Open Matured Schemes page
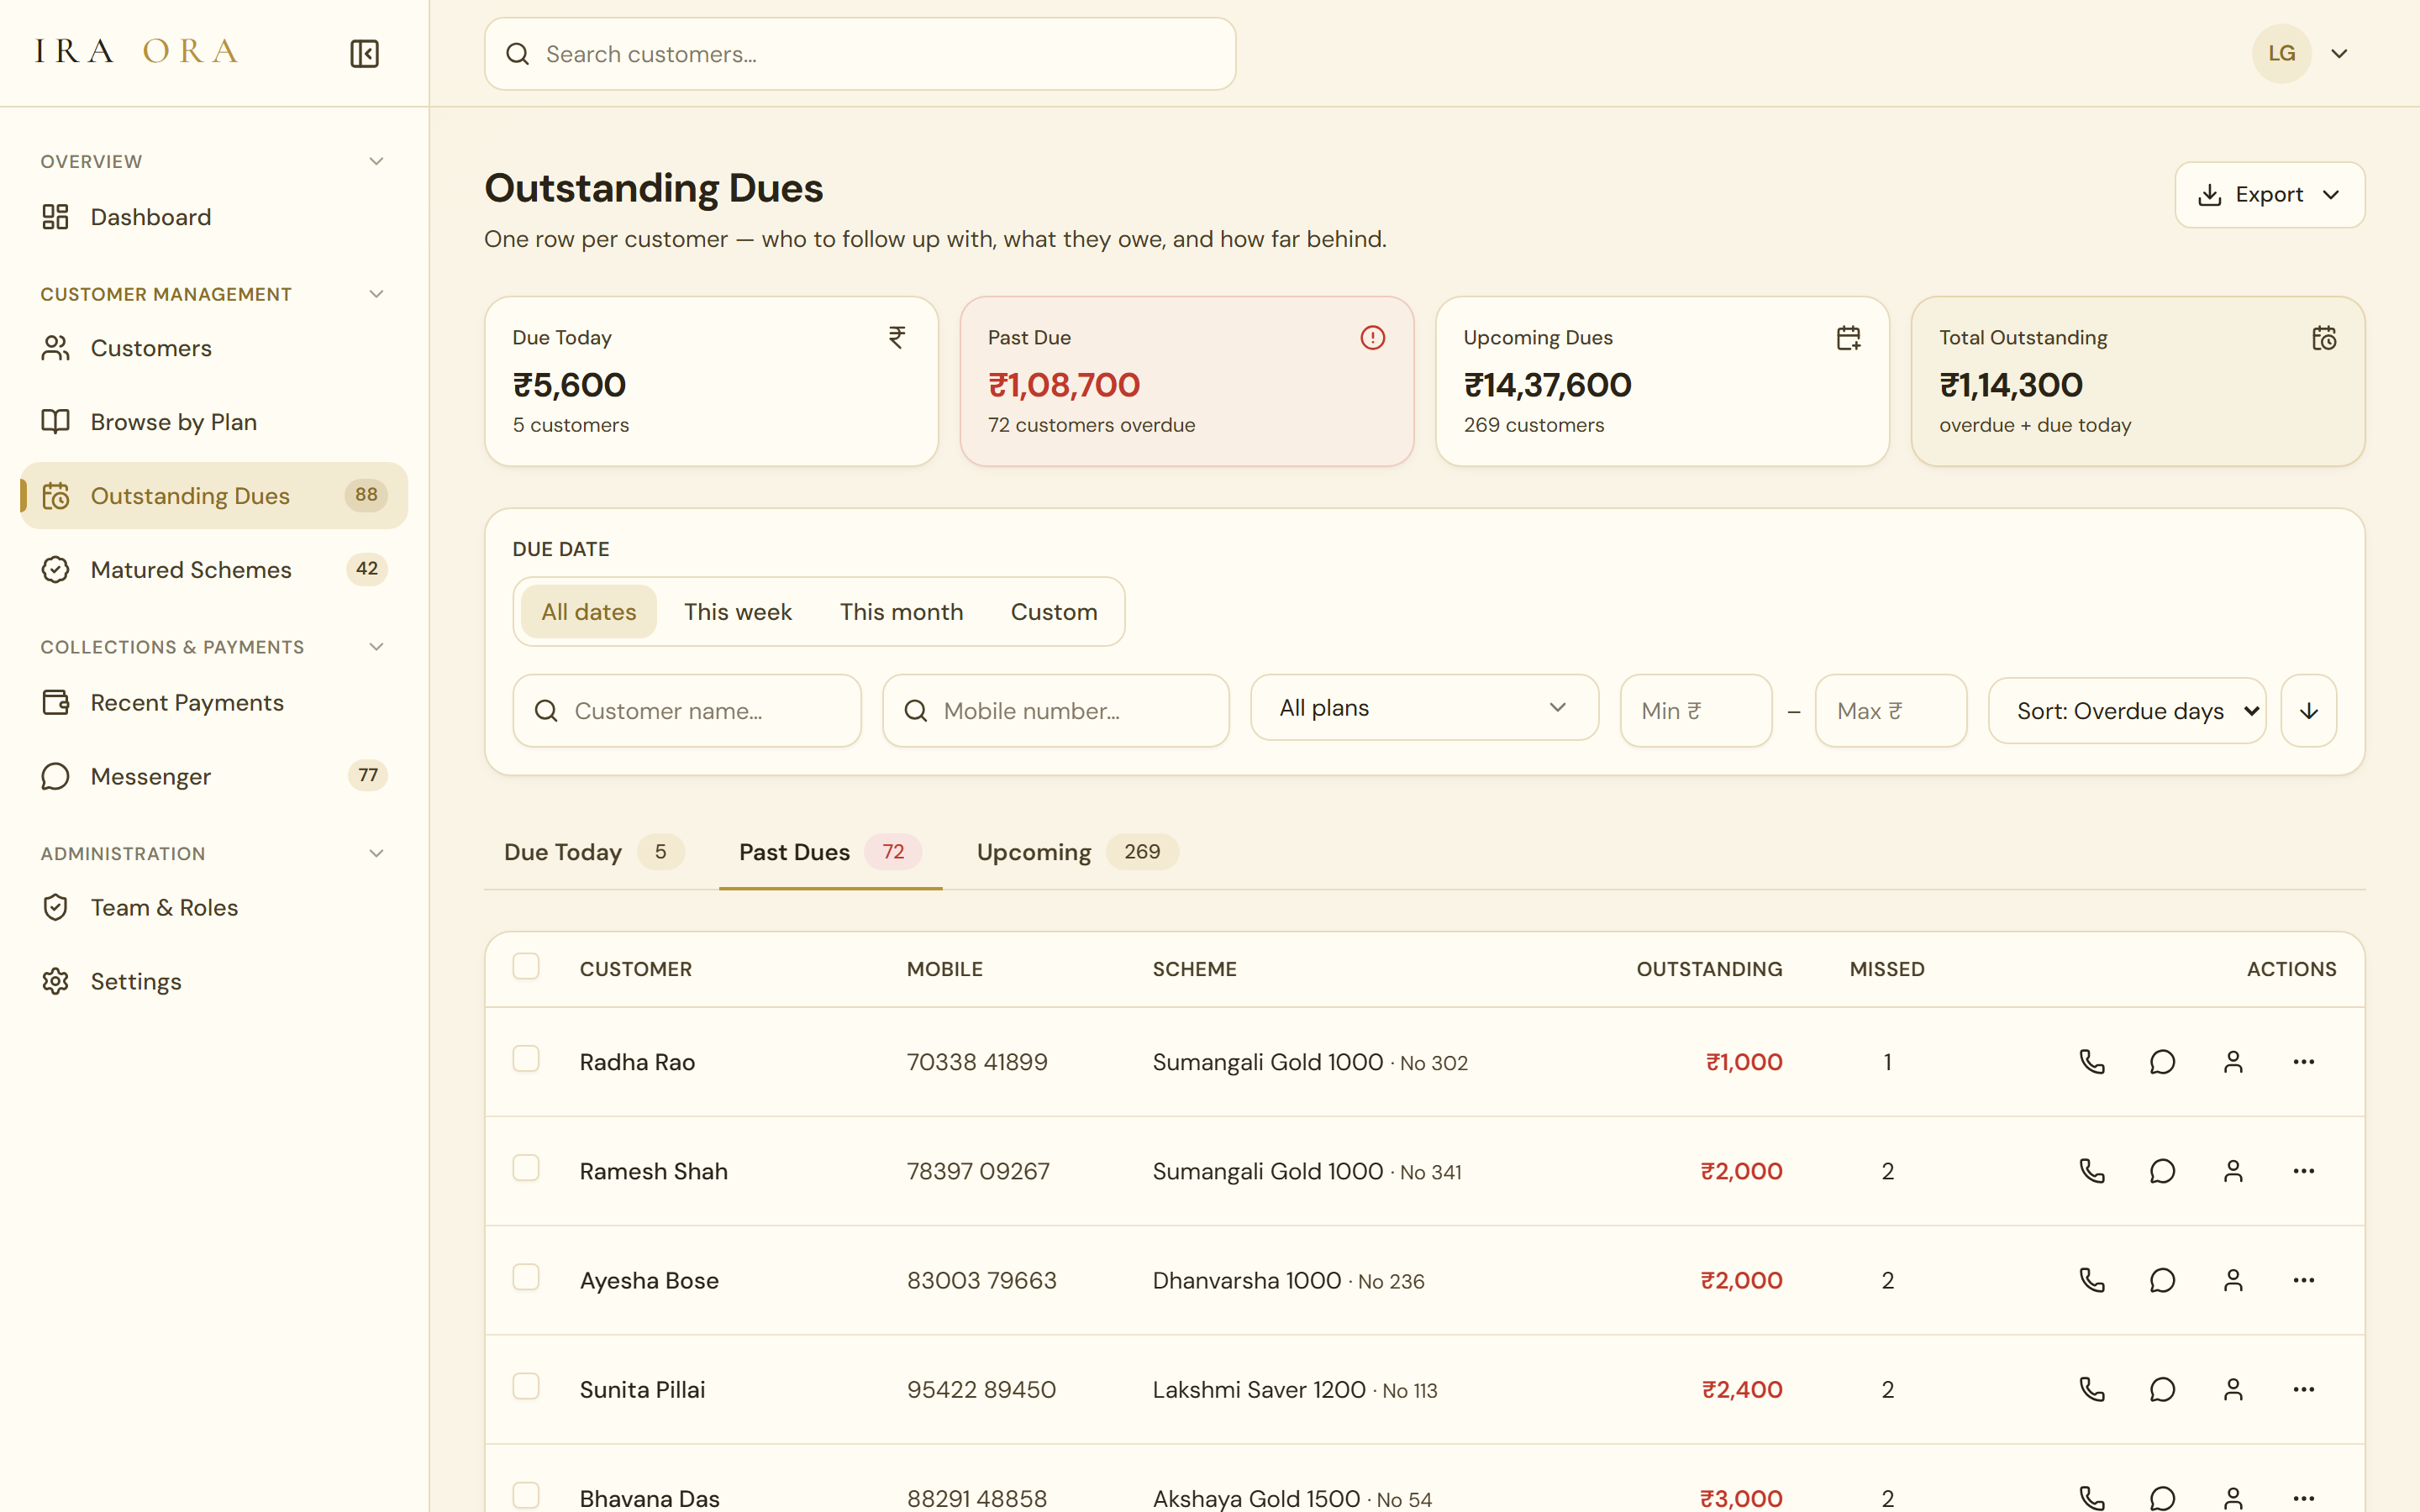Viewport: 2420px width, 1512px height. point(214,569)
